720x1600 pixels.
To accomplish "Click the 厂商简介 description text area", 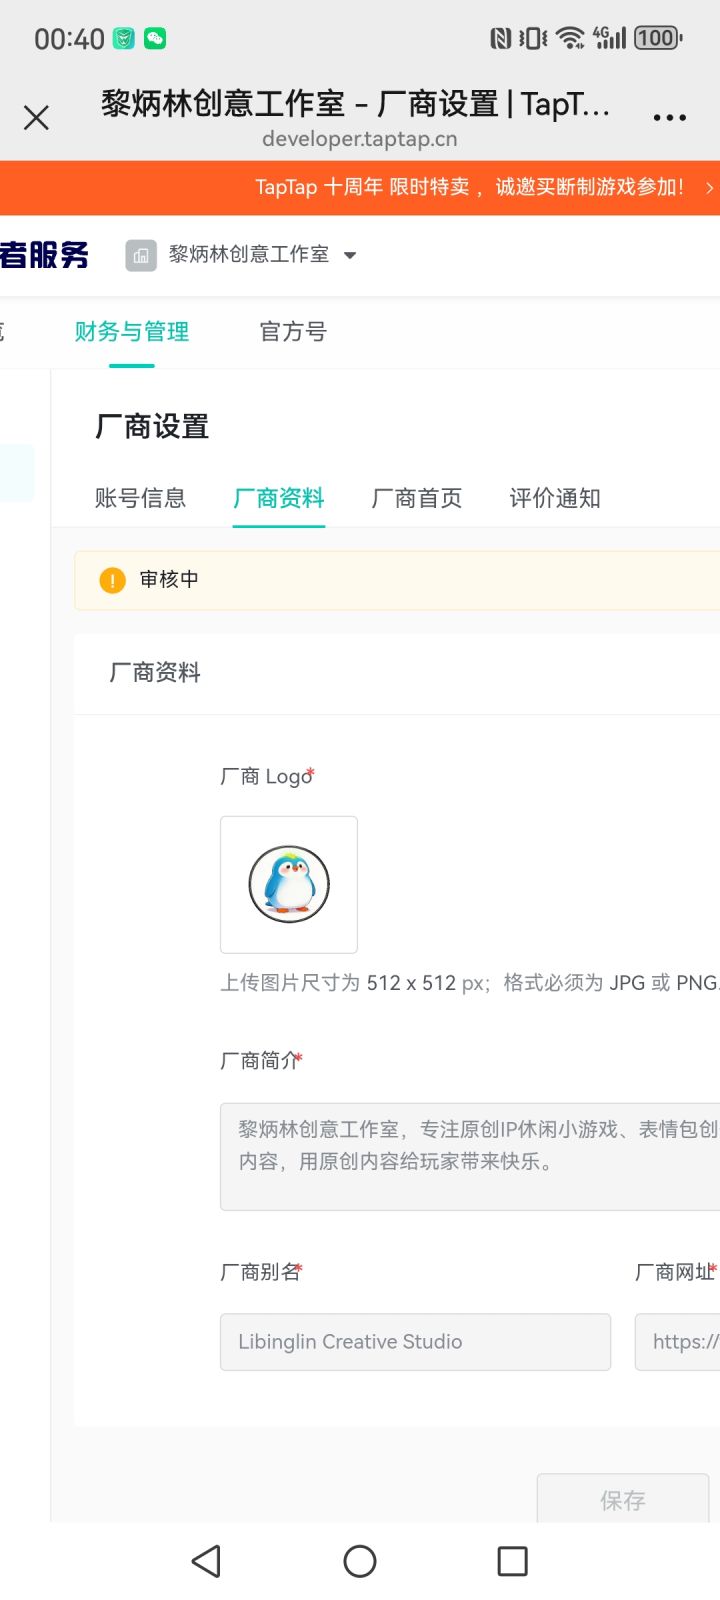I will click(x=470, y=1156).
